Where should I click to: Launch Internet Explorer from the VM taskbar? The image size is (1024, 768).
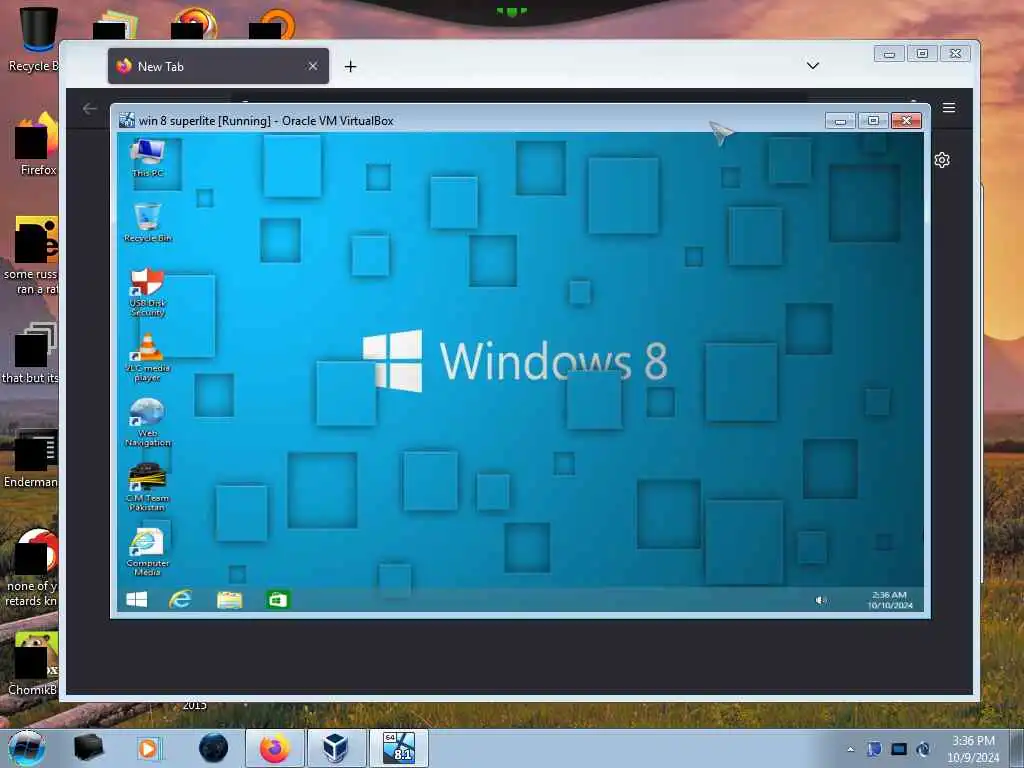181,599
